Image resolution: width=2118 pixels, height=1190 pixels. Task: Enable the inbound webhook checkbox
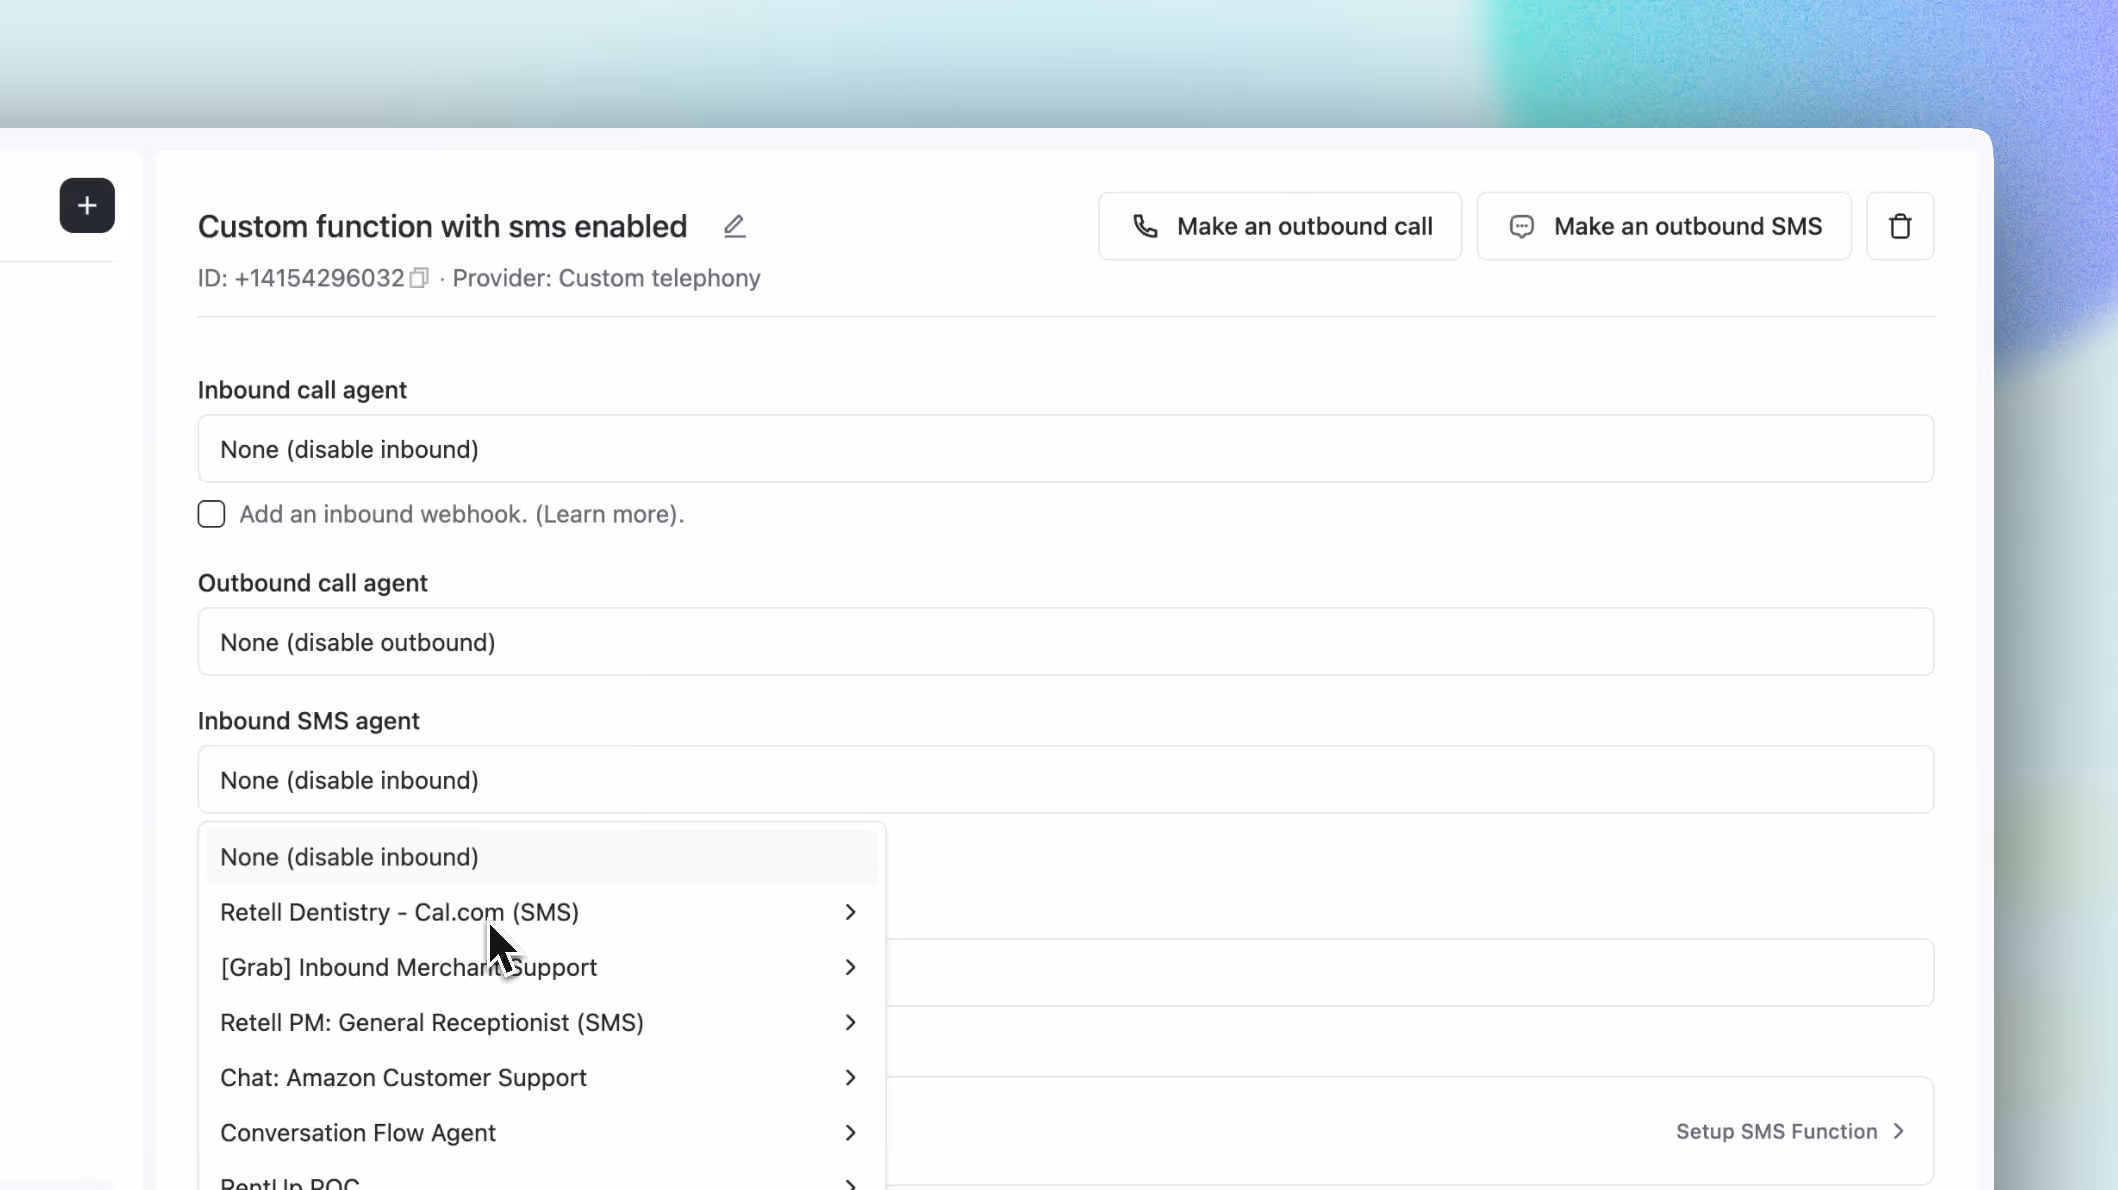coord(211,514)
